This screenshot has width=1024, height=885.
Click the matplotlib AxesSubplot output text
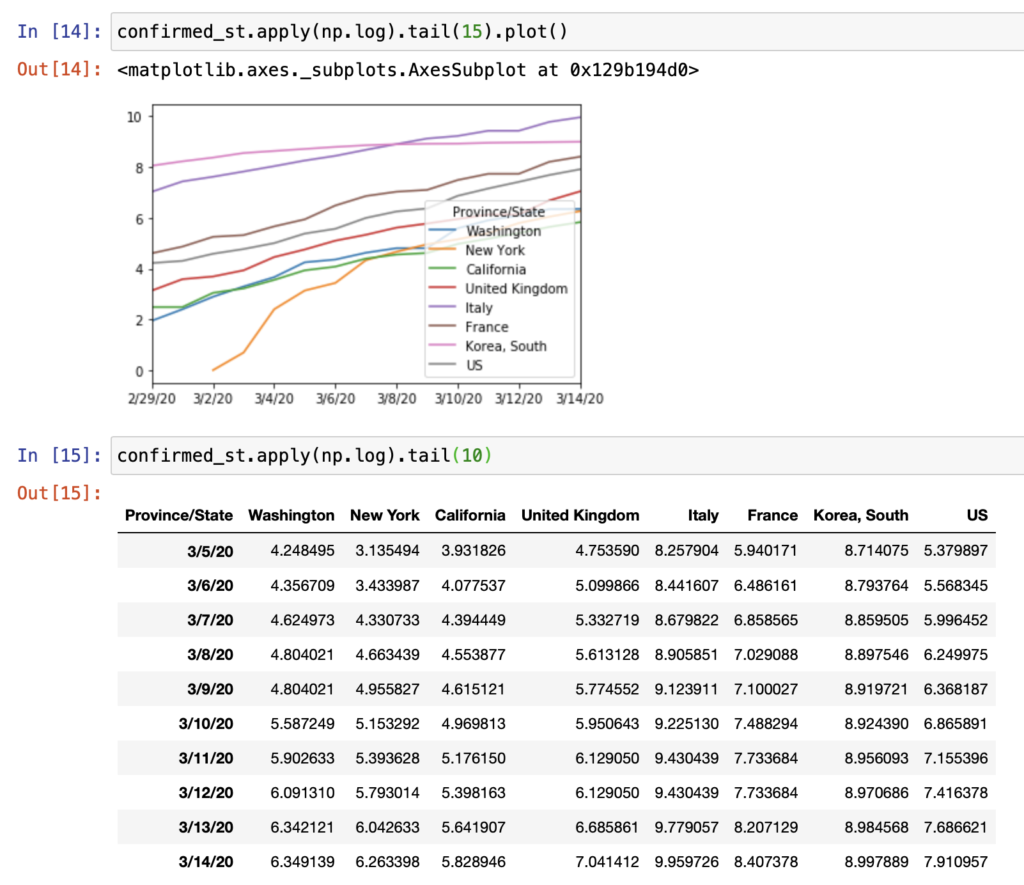(408, 71)
